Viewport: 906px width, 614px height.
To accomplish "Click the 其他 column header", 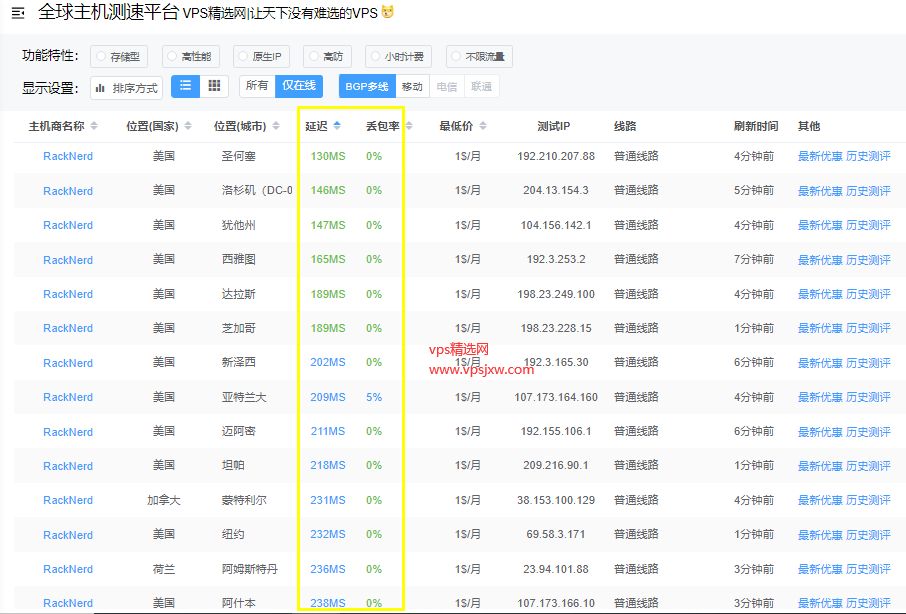I will (x=809, y=126).
